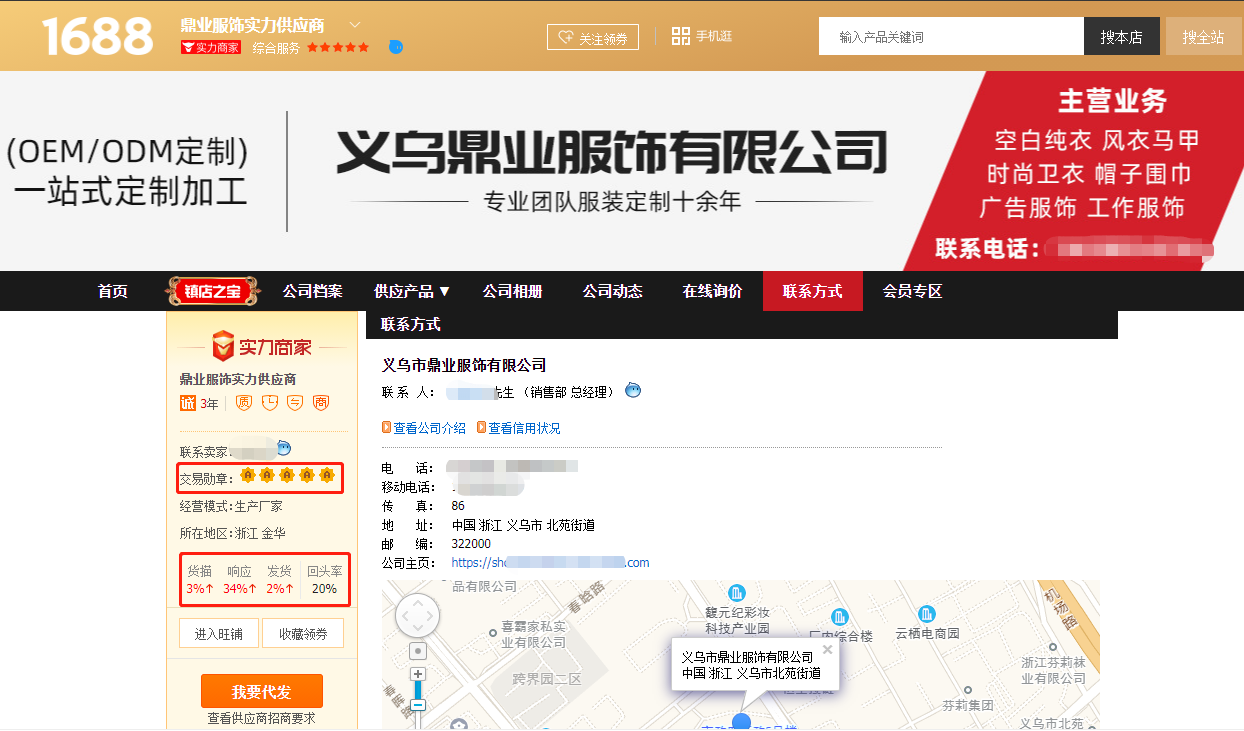This screenshot has height=731, width=1244.
Task: Click the 1688 site logo
Action: (x=97, y=36)
